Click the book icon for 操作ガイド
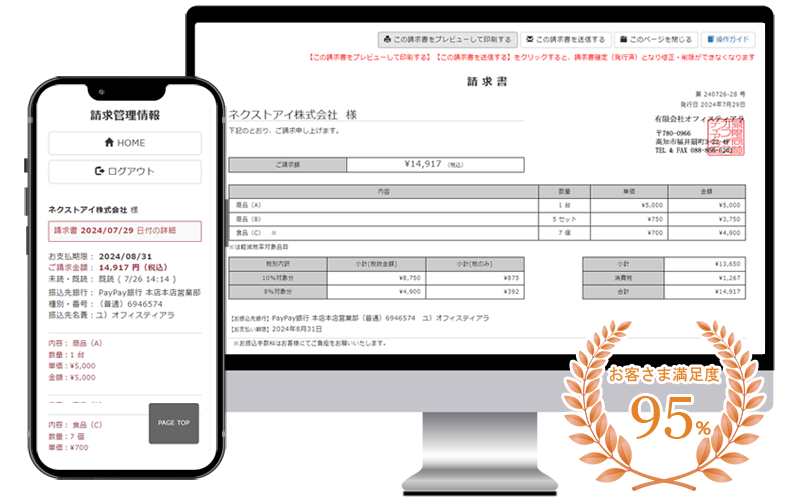 711,40
